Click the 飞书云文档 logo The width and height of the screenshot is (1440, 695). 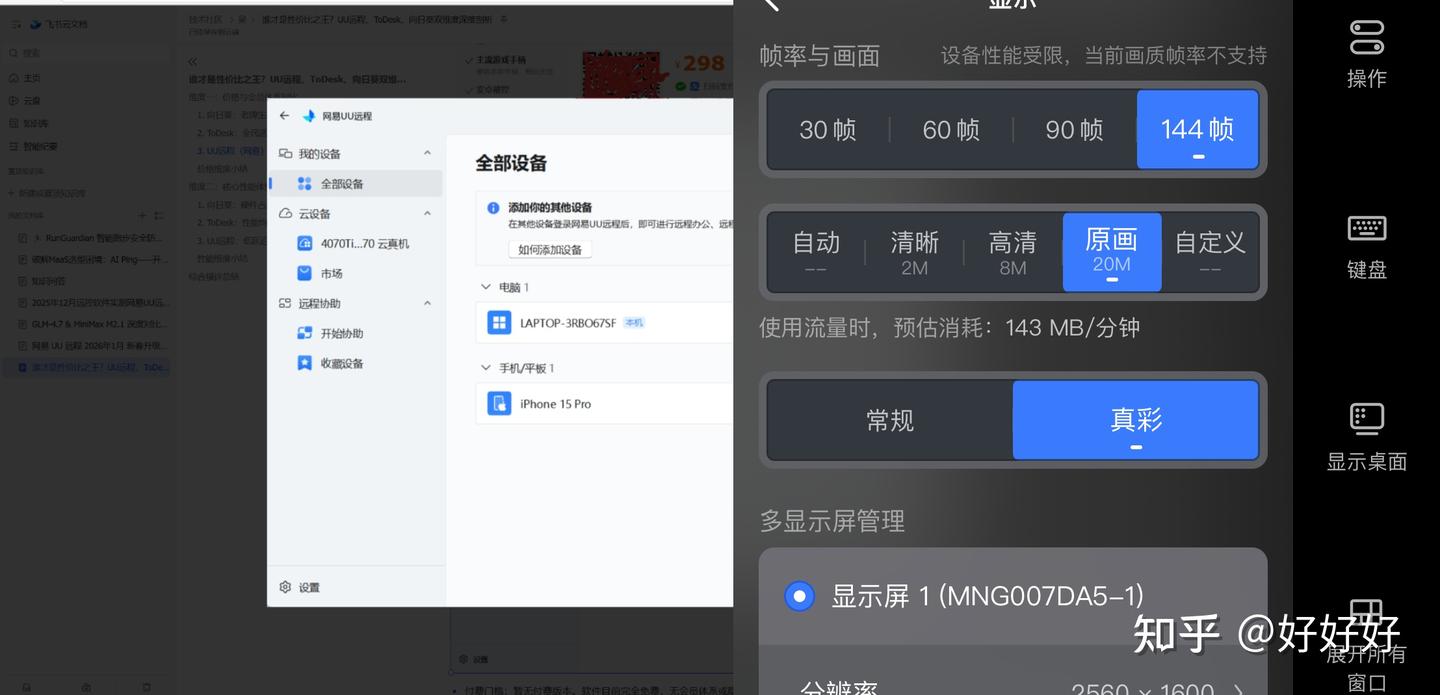(x=36, y=24)
